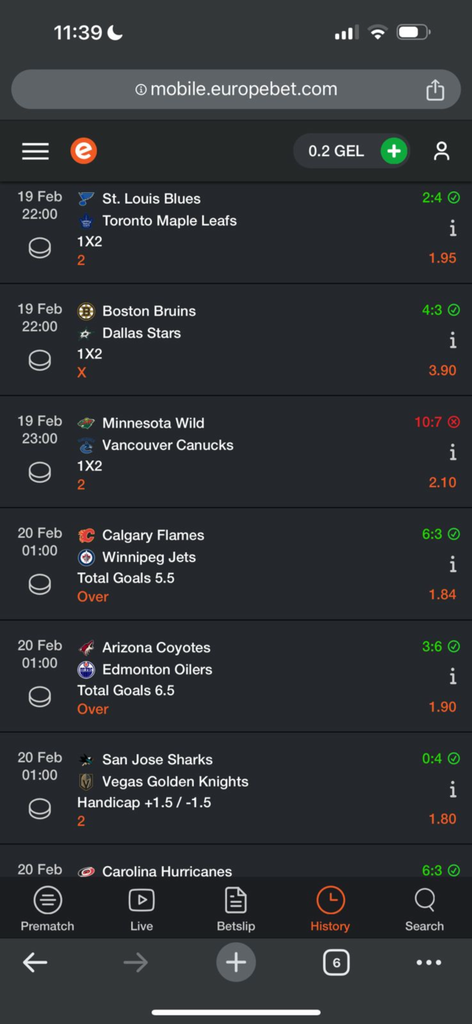Open info for Calgary Flames match
The width and height of the screenshot is (472, 1024).
click(452, 565)
